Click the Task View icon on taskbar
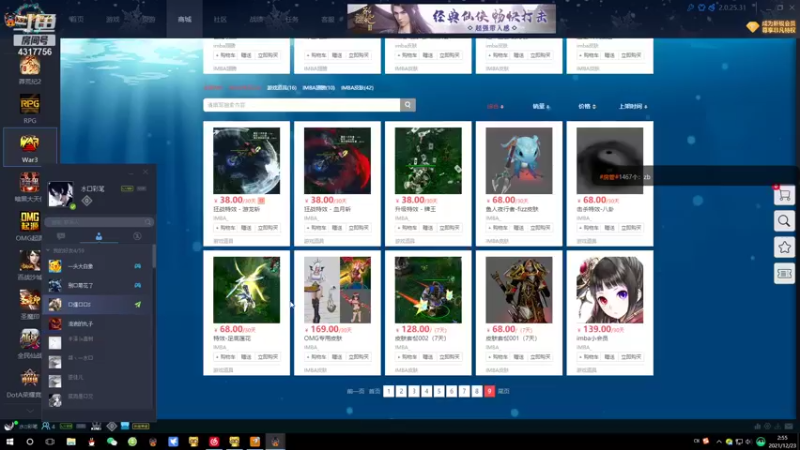The image size is (800, 450). [x=50, y=441]
